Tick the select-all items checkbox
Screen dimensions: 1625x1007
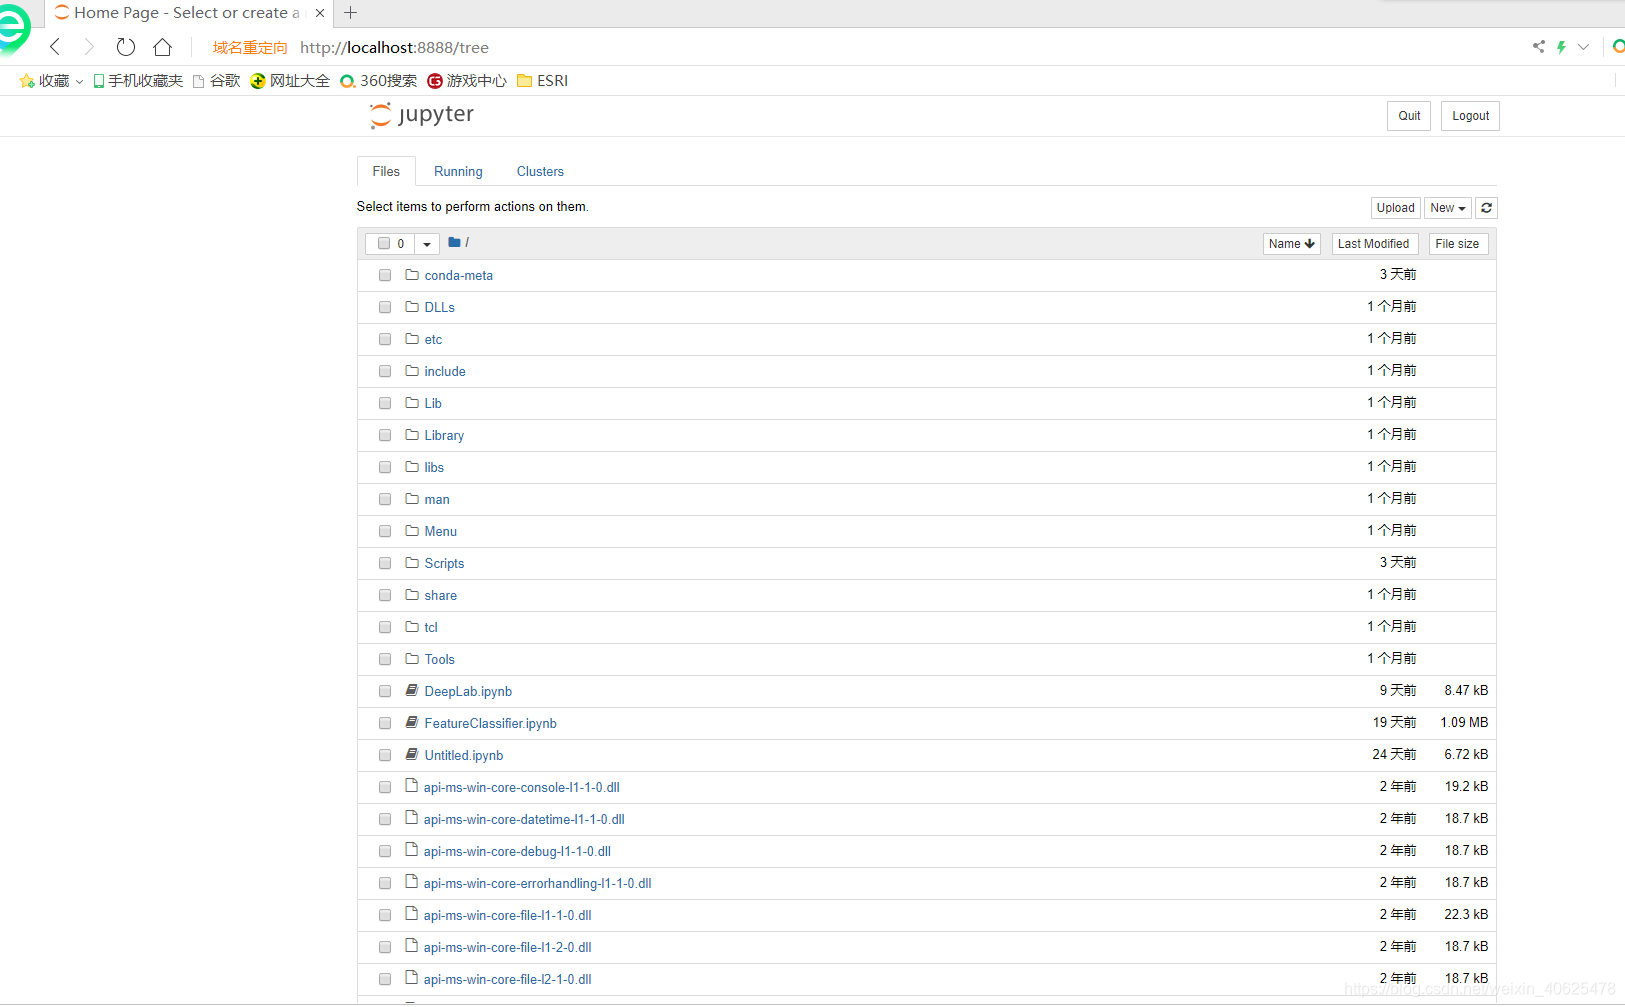click(384, 243)
